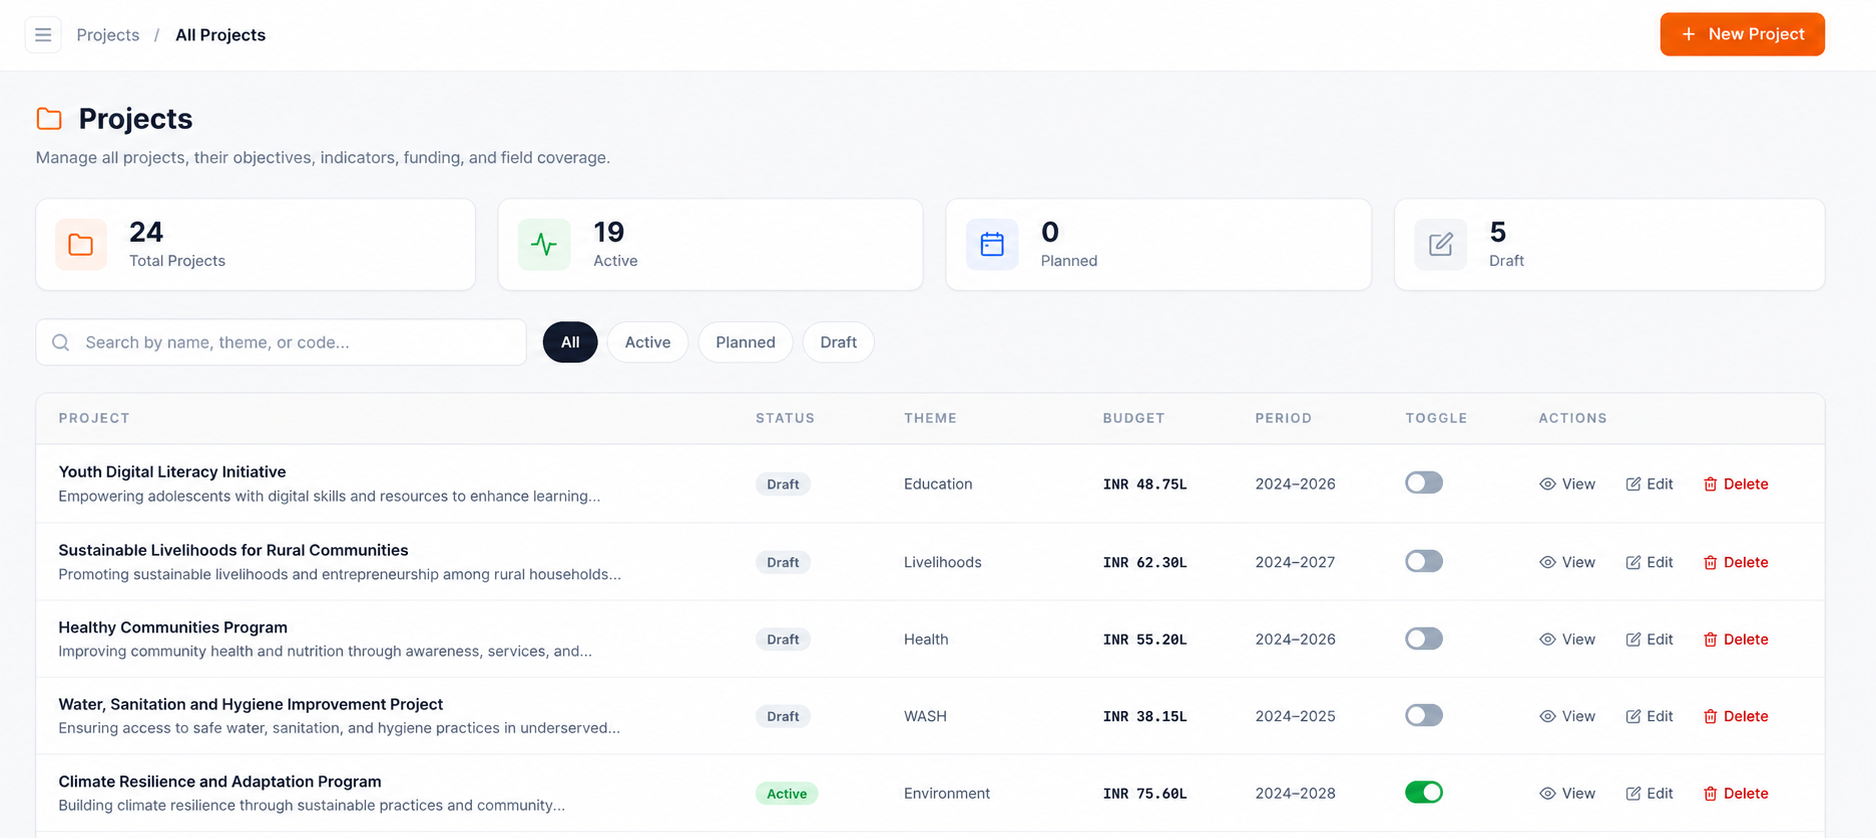Filter projects by Planned status

(x=745, y=342)
